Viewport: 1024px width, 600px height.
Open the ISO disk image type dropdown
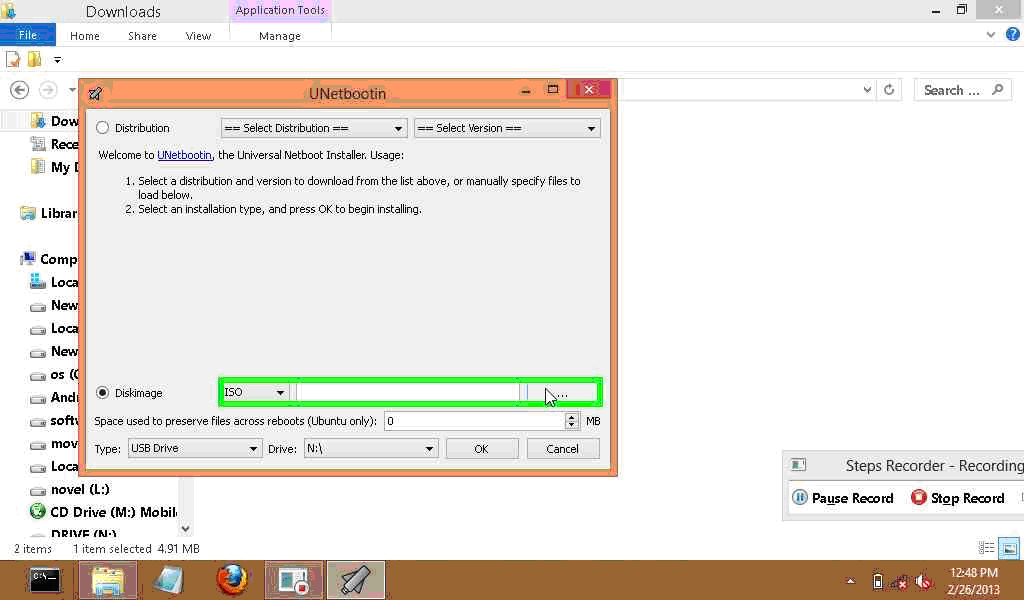pyautogui.click(x=255, y=392)
